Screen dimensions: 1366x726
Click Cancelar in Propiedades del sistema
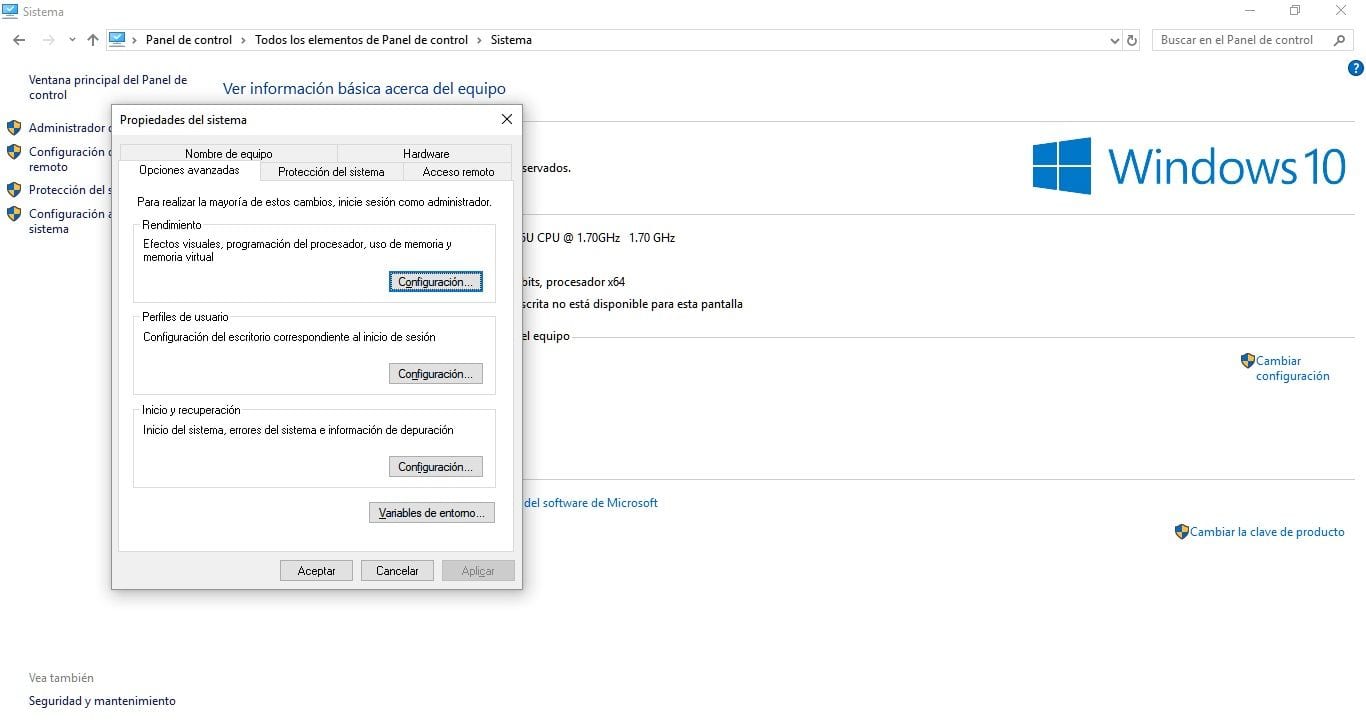[397, 571]
